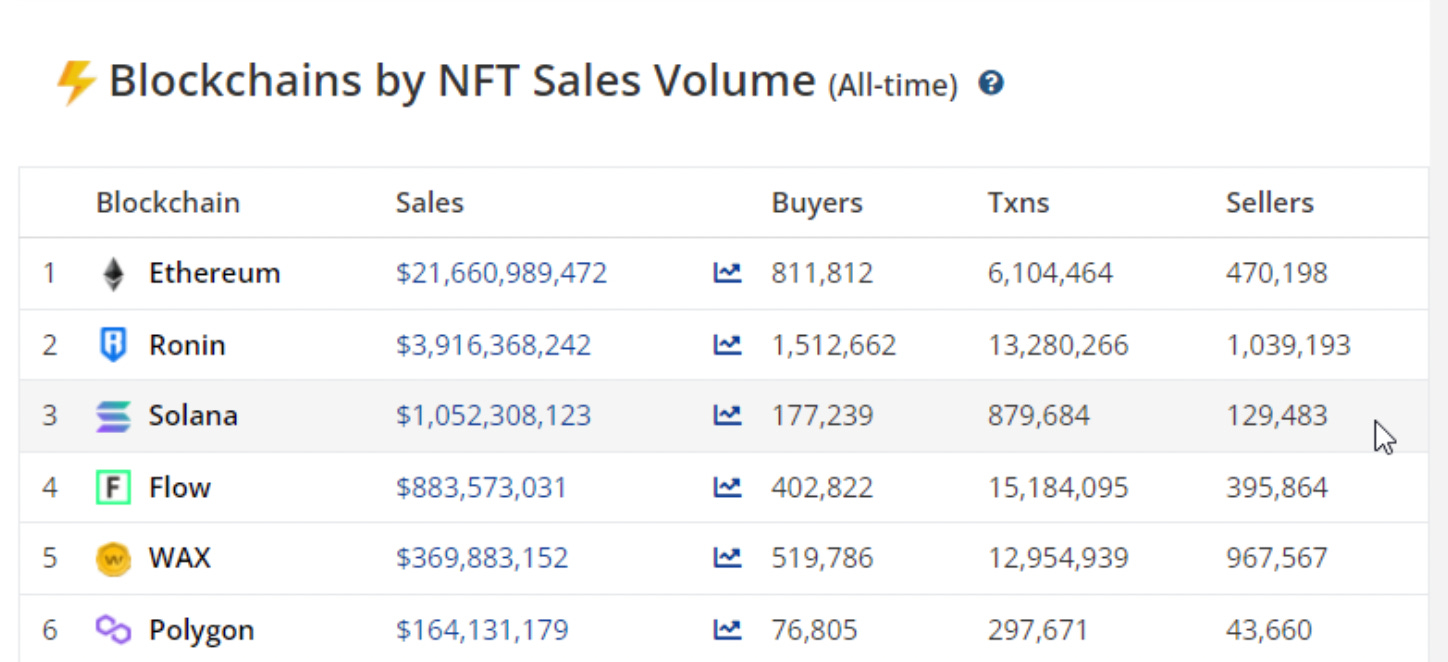This screenshot has width=1448, height=662.
Task: Click WAX transactions value 12,954,939
Action: [1058, 557]
